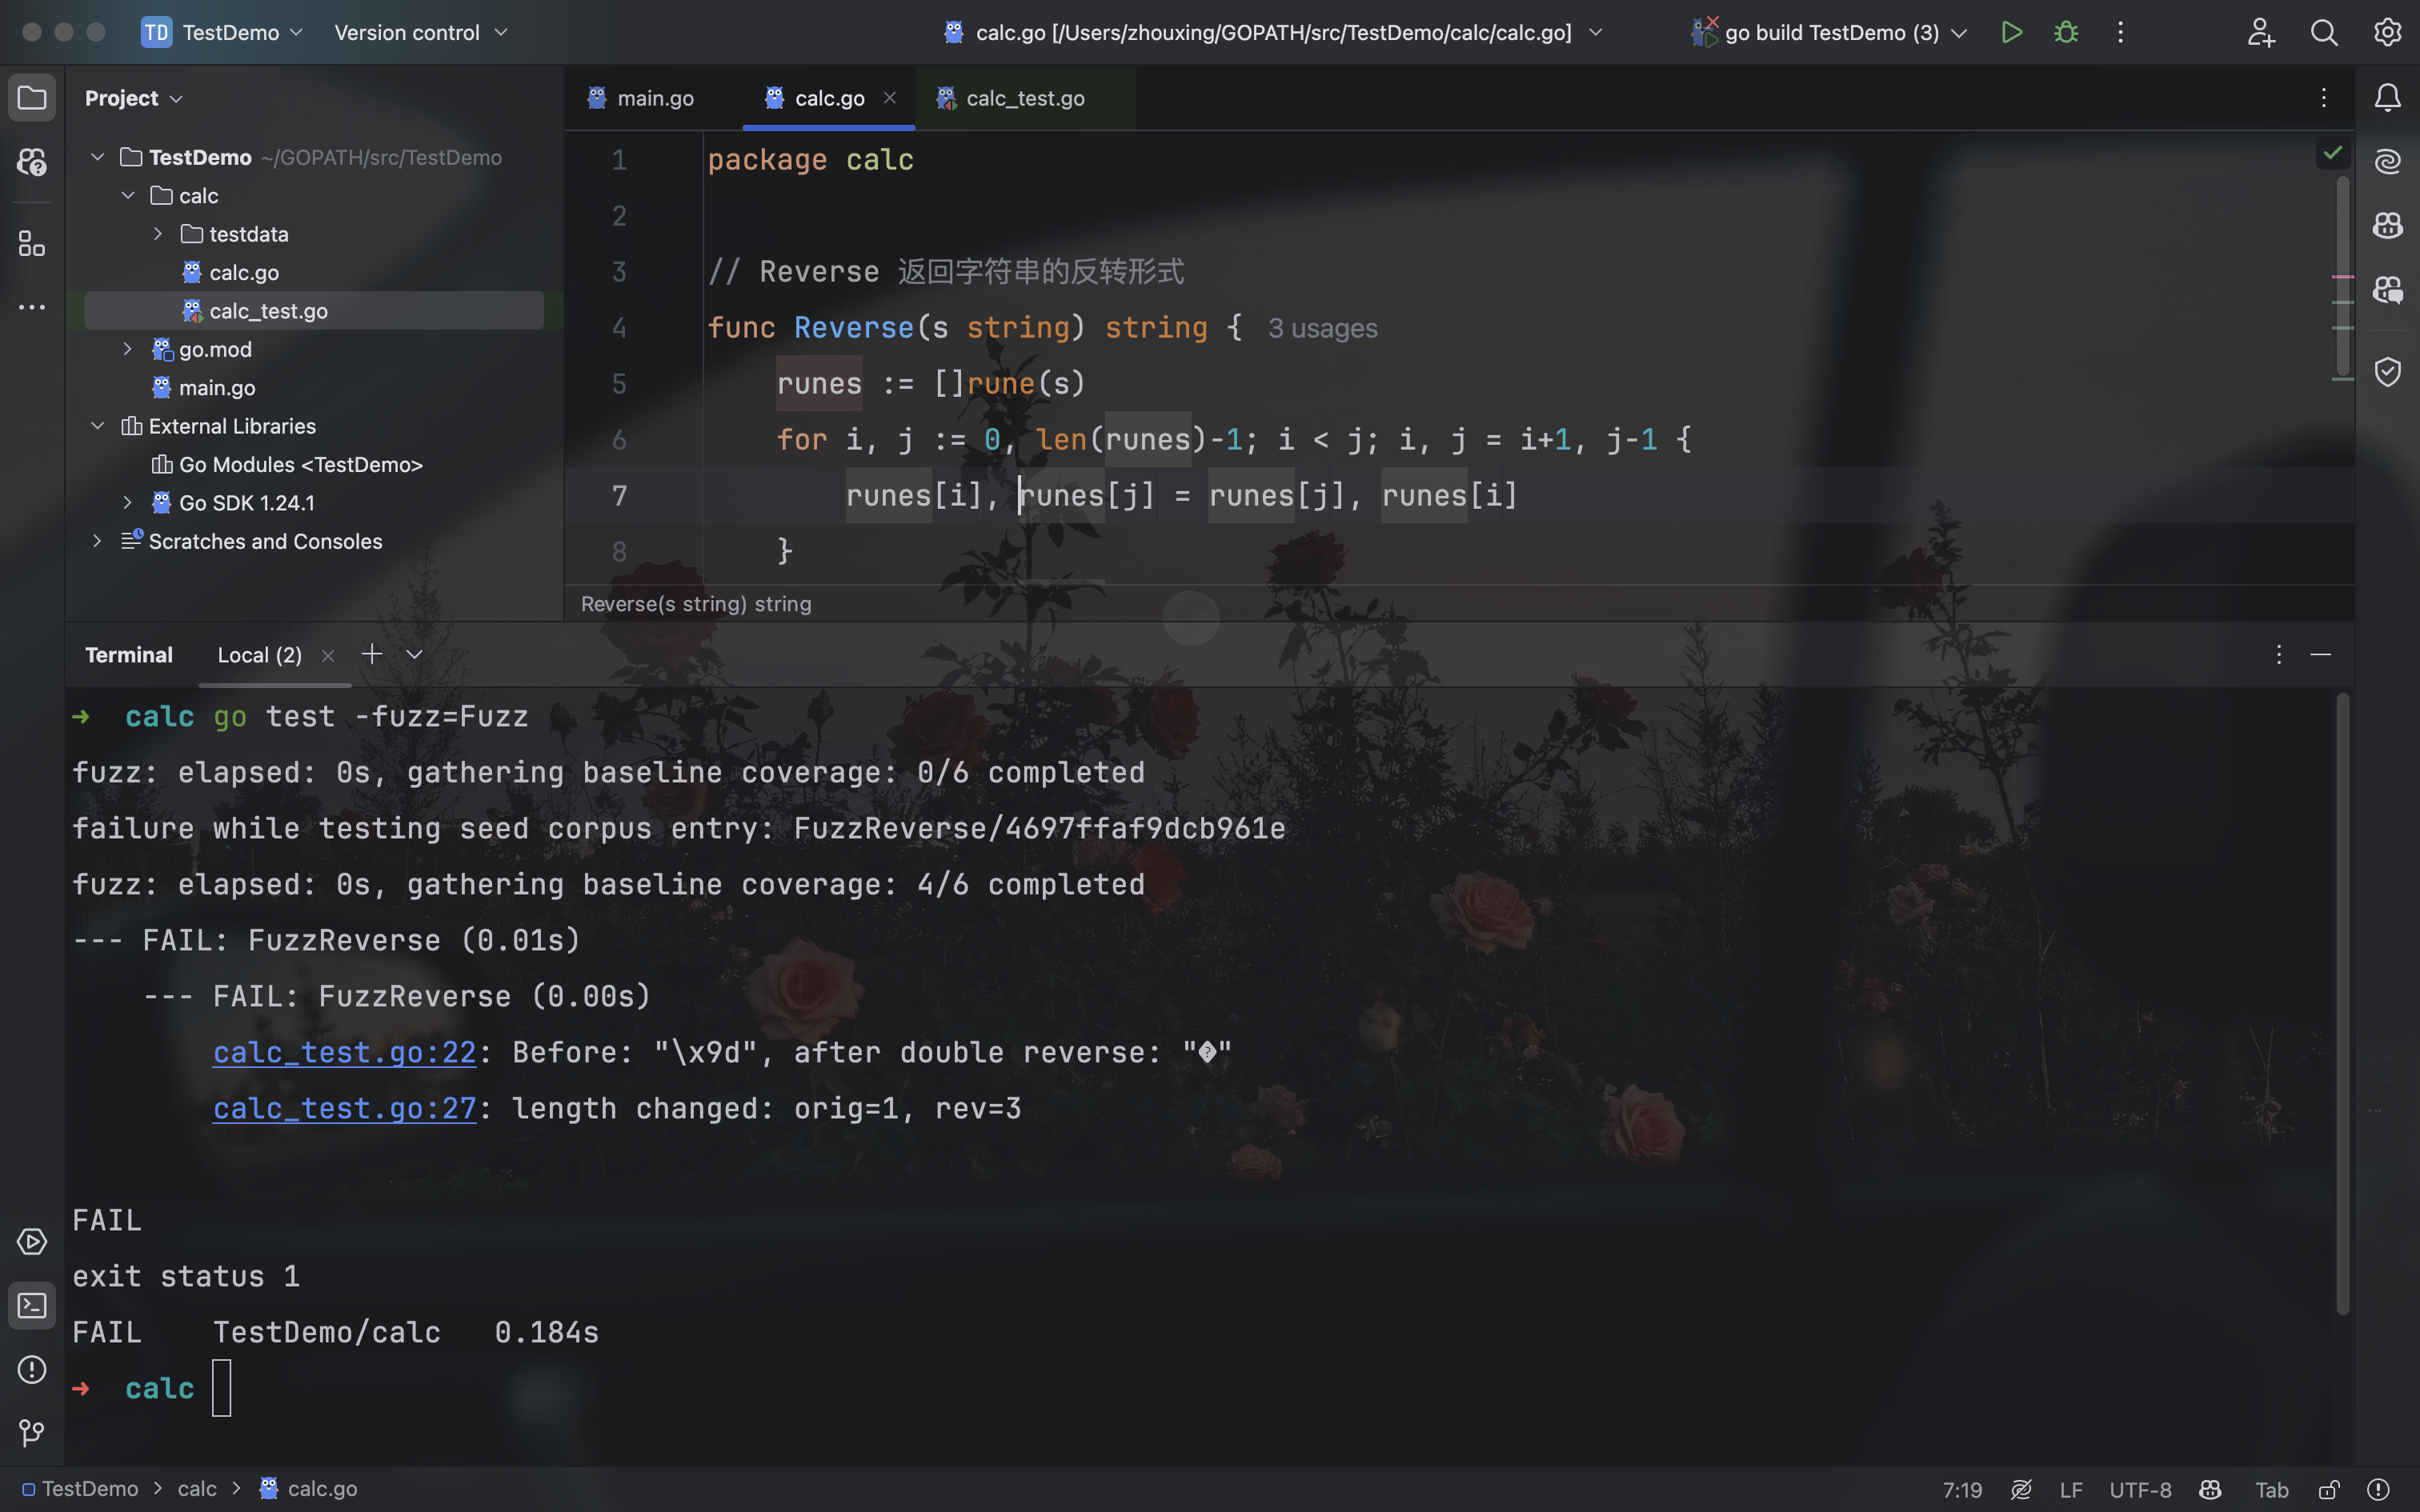This screenshot has height=1512, width=2420.
Task: Open the Git tool window icon
Action: click(32, 1433)
